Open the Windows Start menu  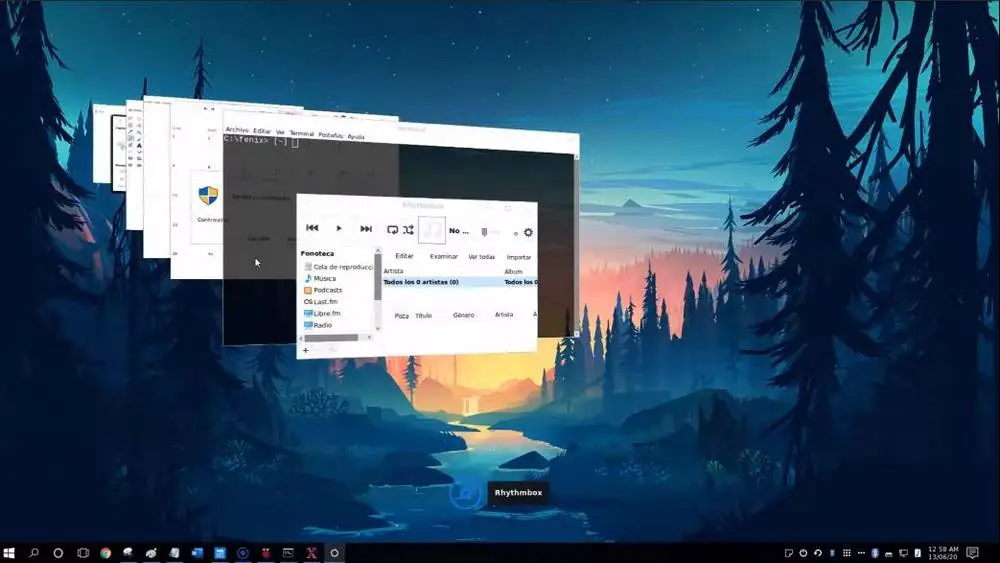point(9,553)
